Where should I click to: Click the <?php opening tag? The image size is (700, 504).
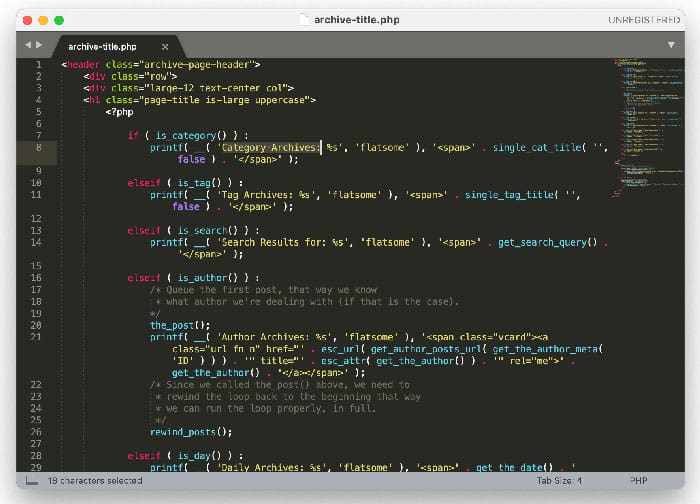point(119,112)
